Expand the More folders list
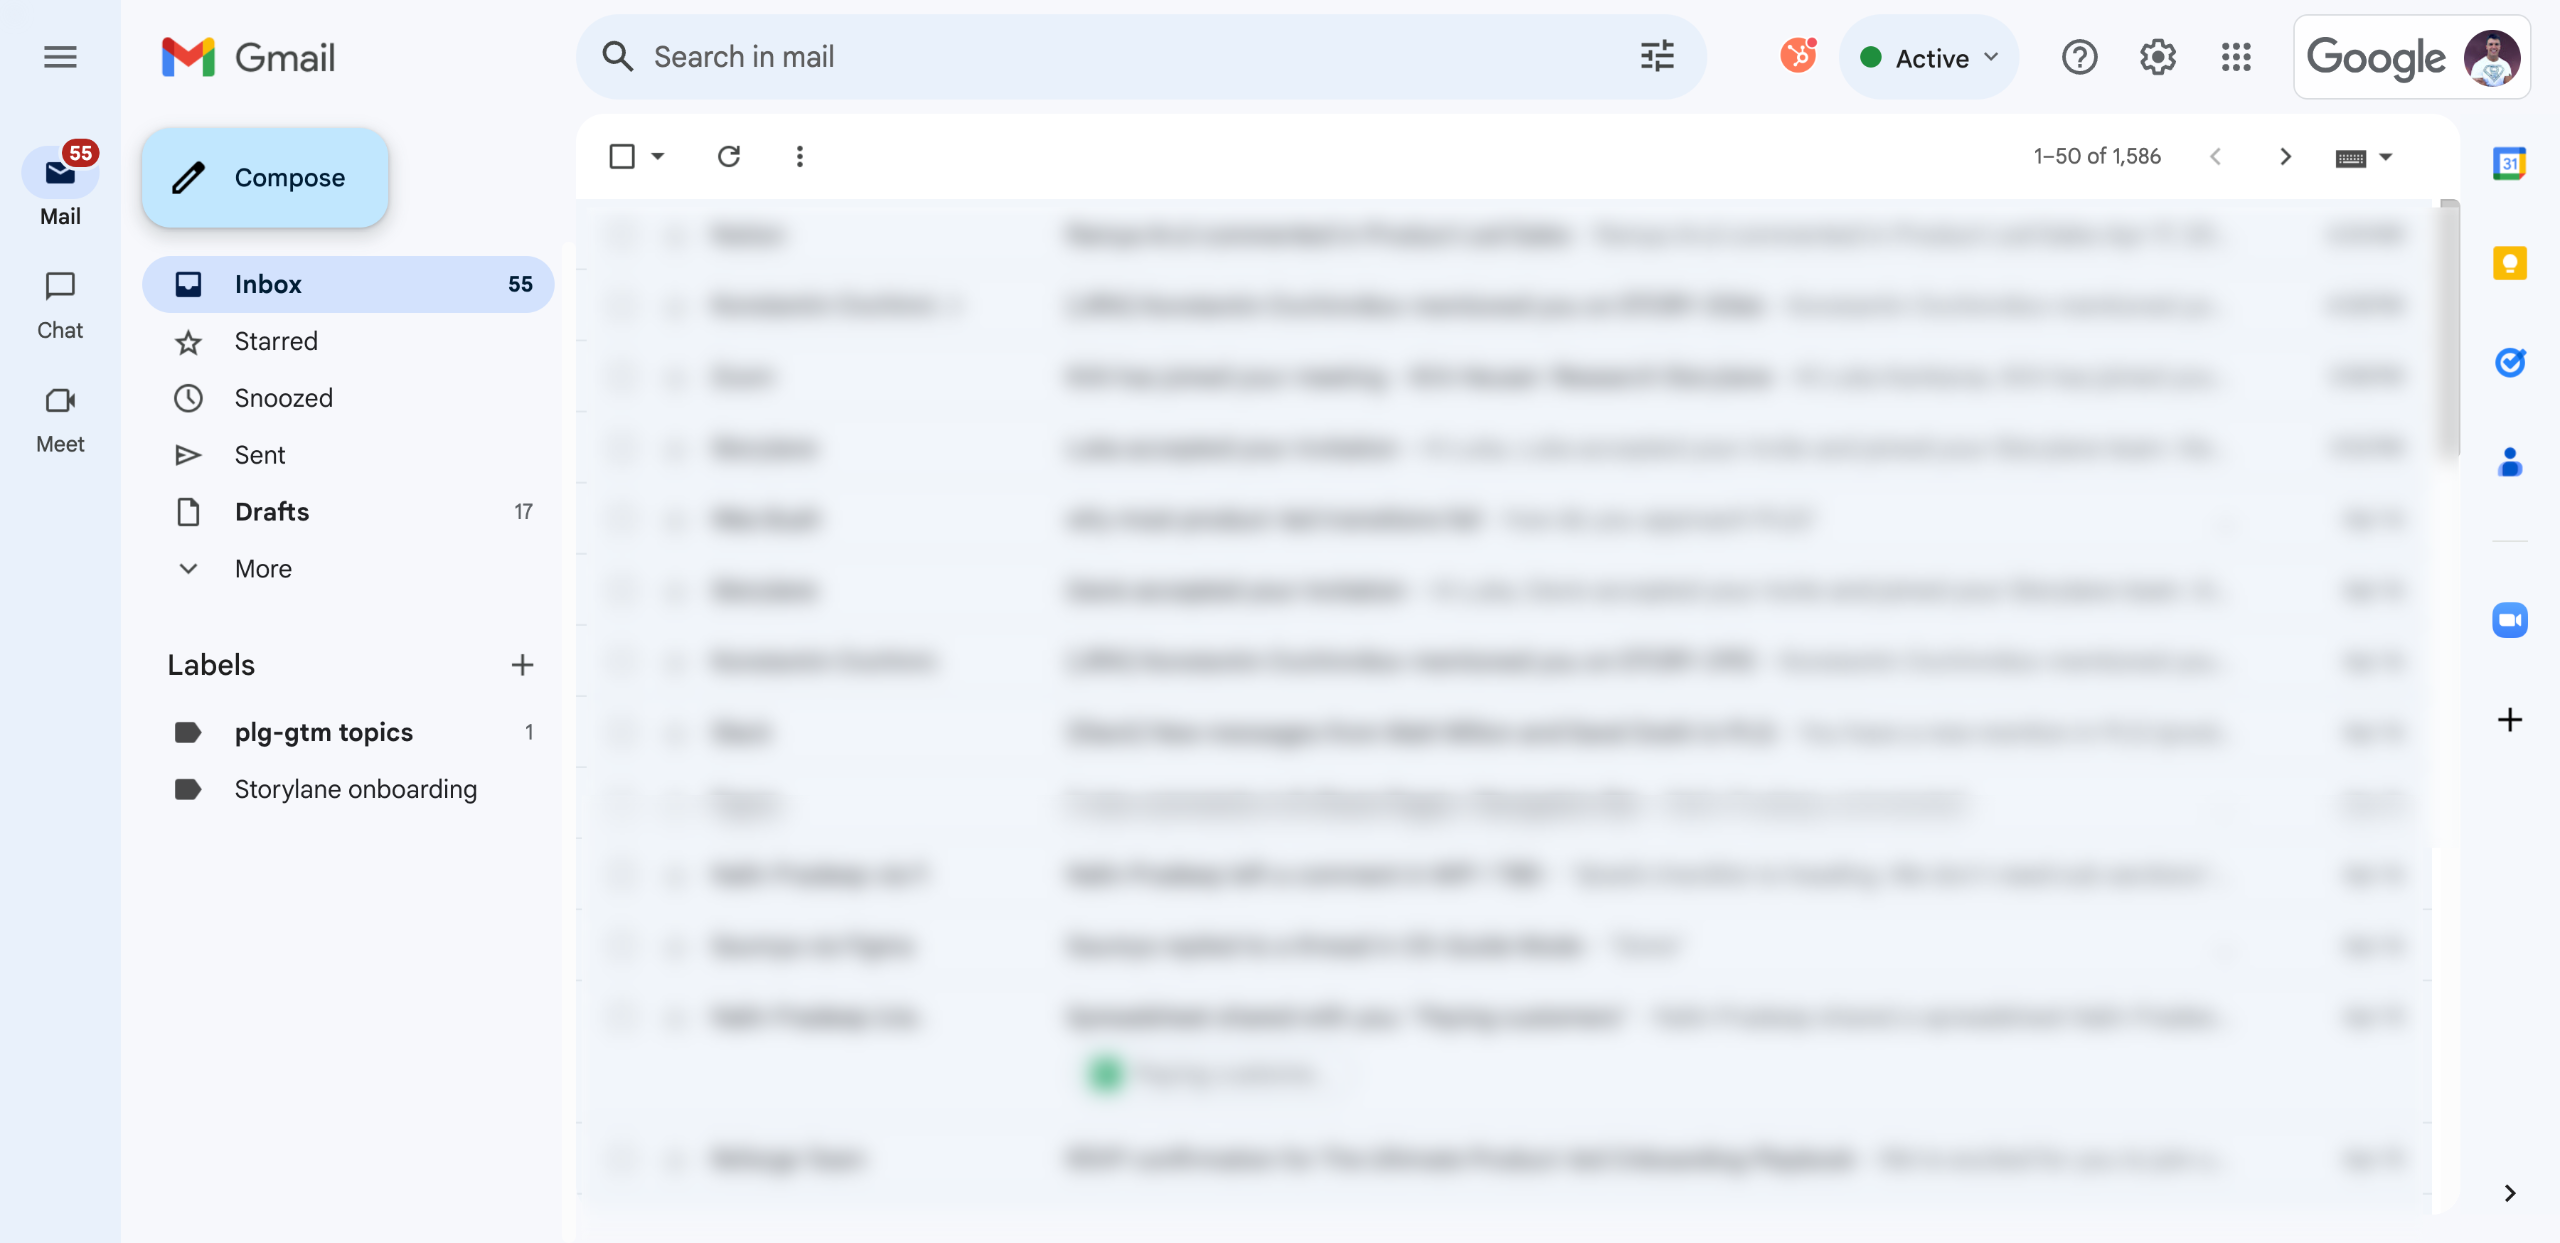The height and width of the screenshot is (1243, 2560). 263,569
